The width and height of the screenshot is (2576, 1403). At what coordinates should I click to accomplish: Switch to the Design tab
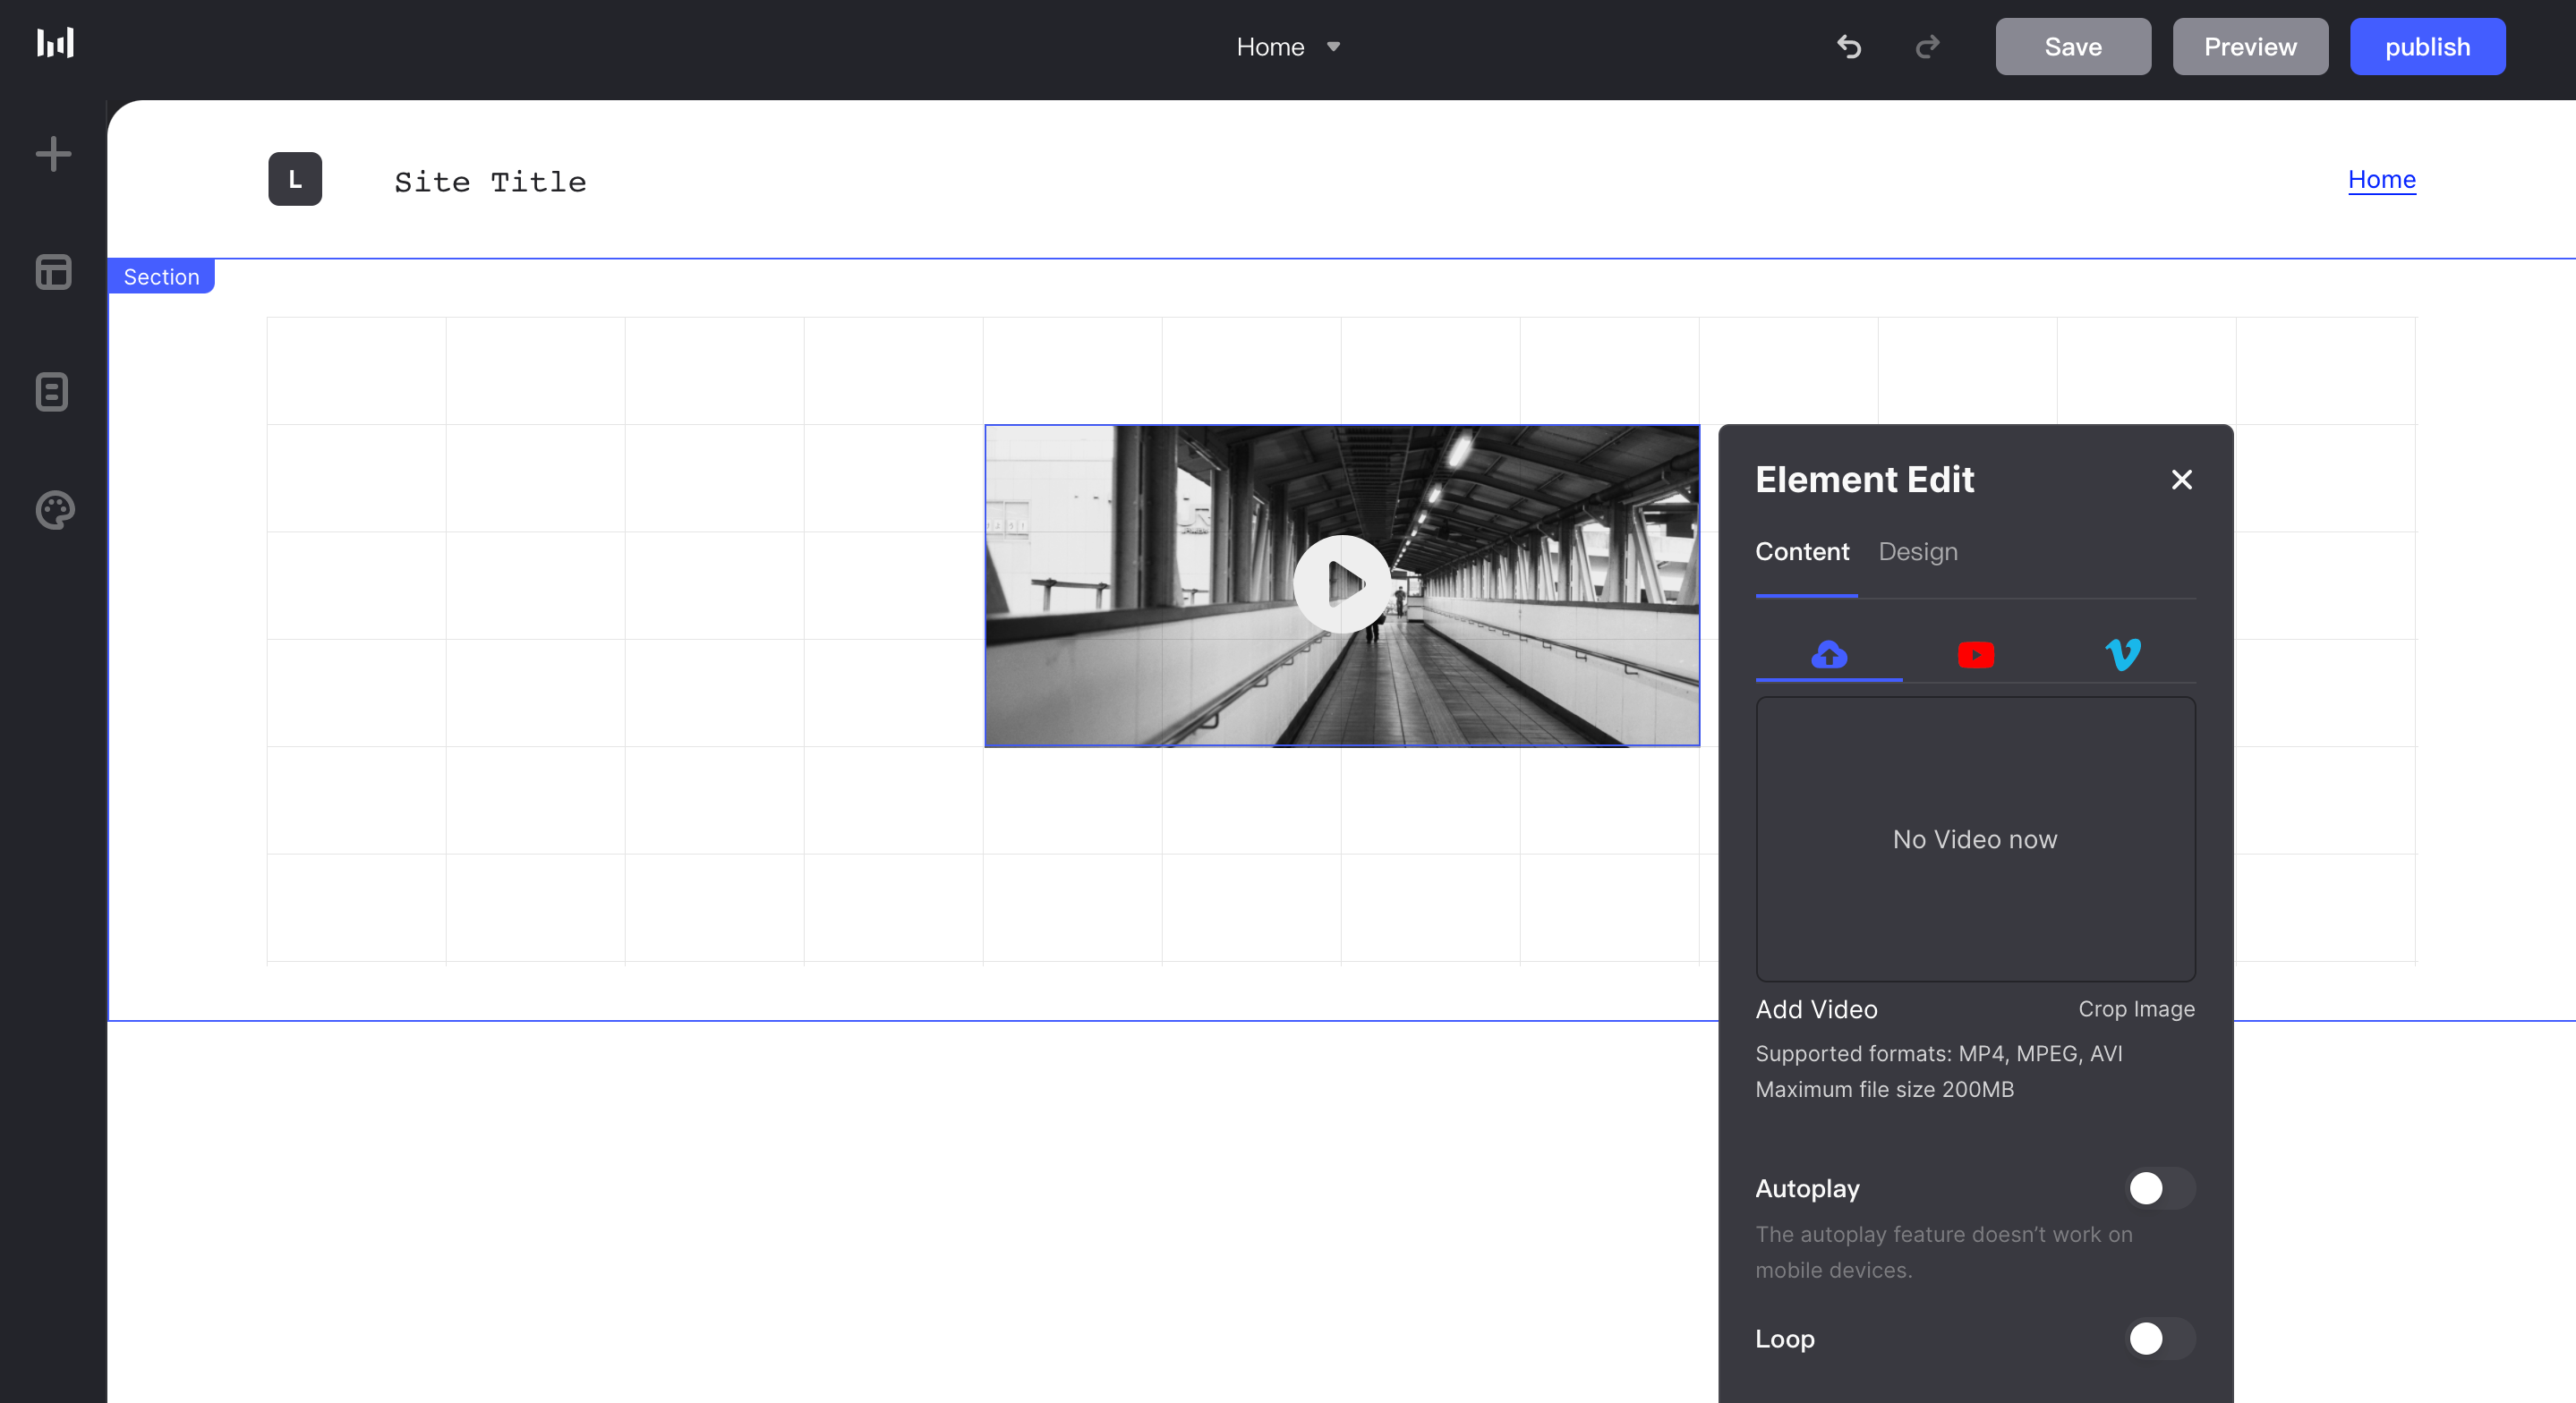[x=1918, y=552]
